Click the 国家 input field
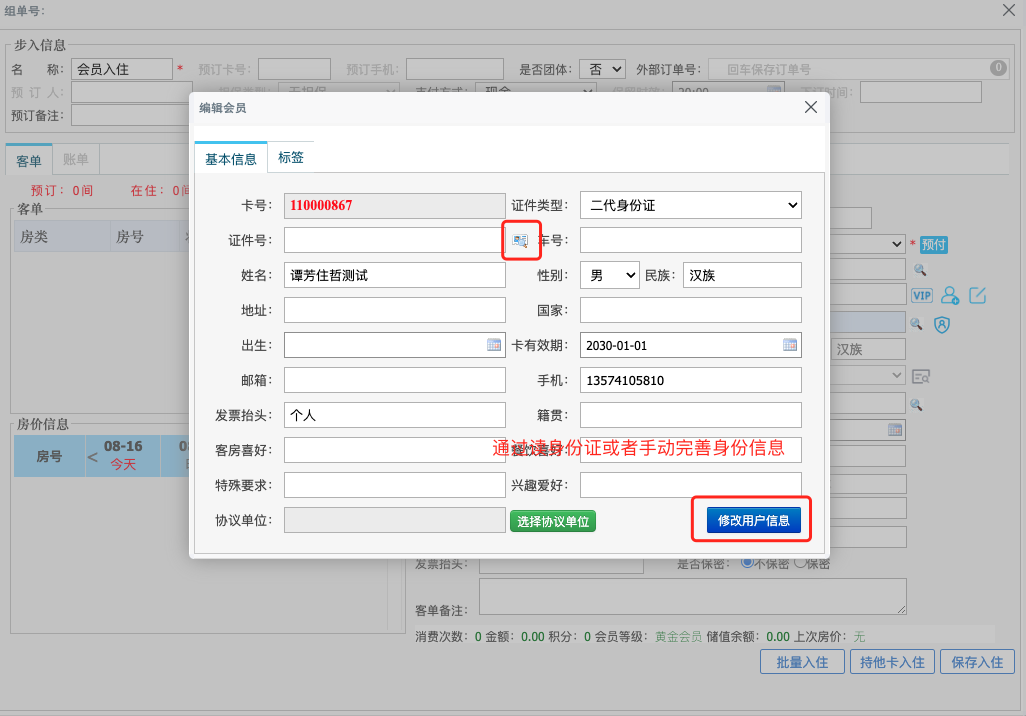 pos(690,310)
